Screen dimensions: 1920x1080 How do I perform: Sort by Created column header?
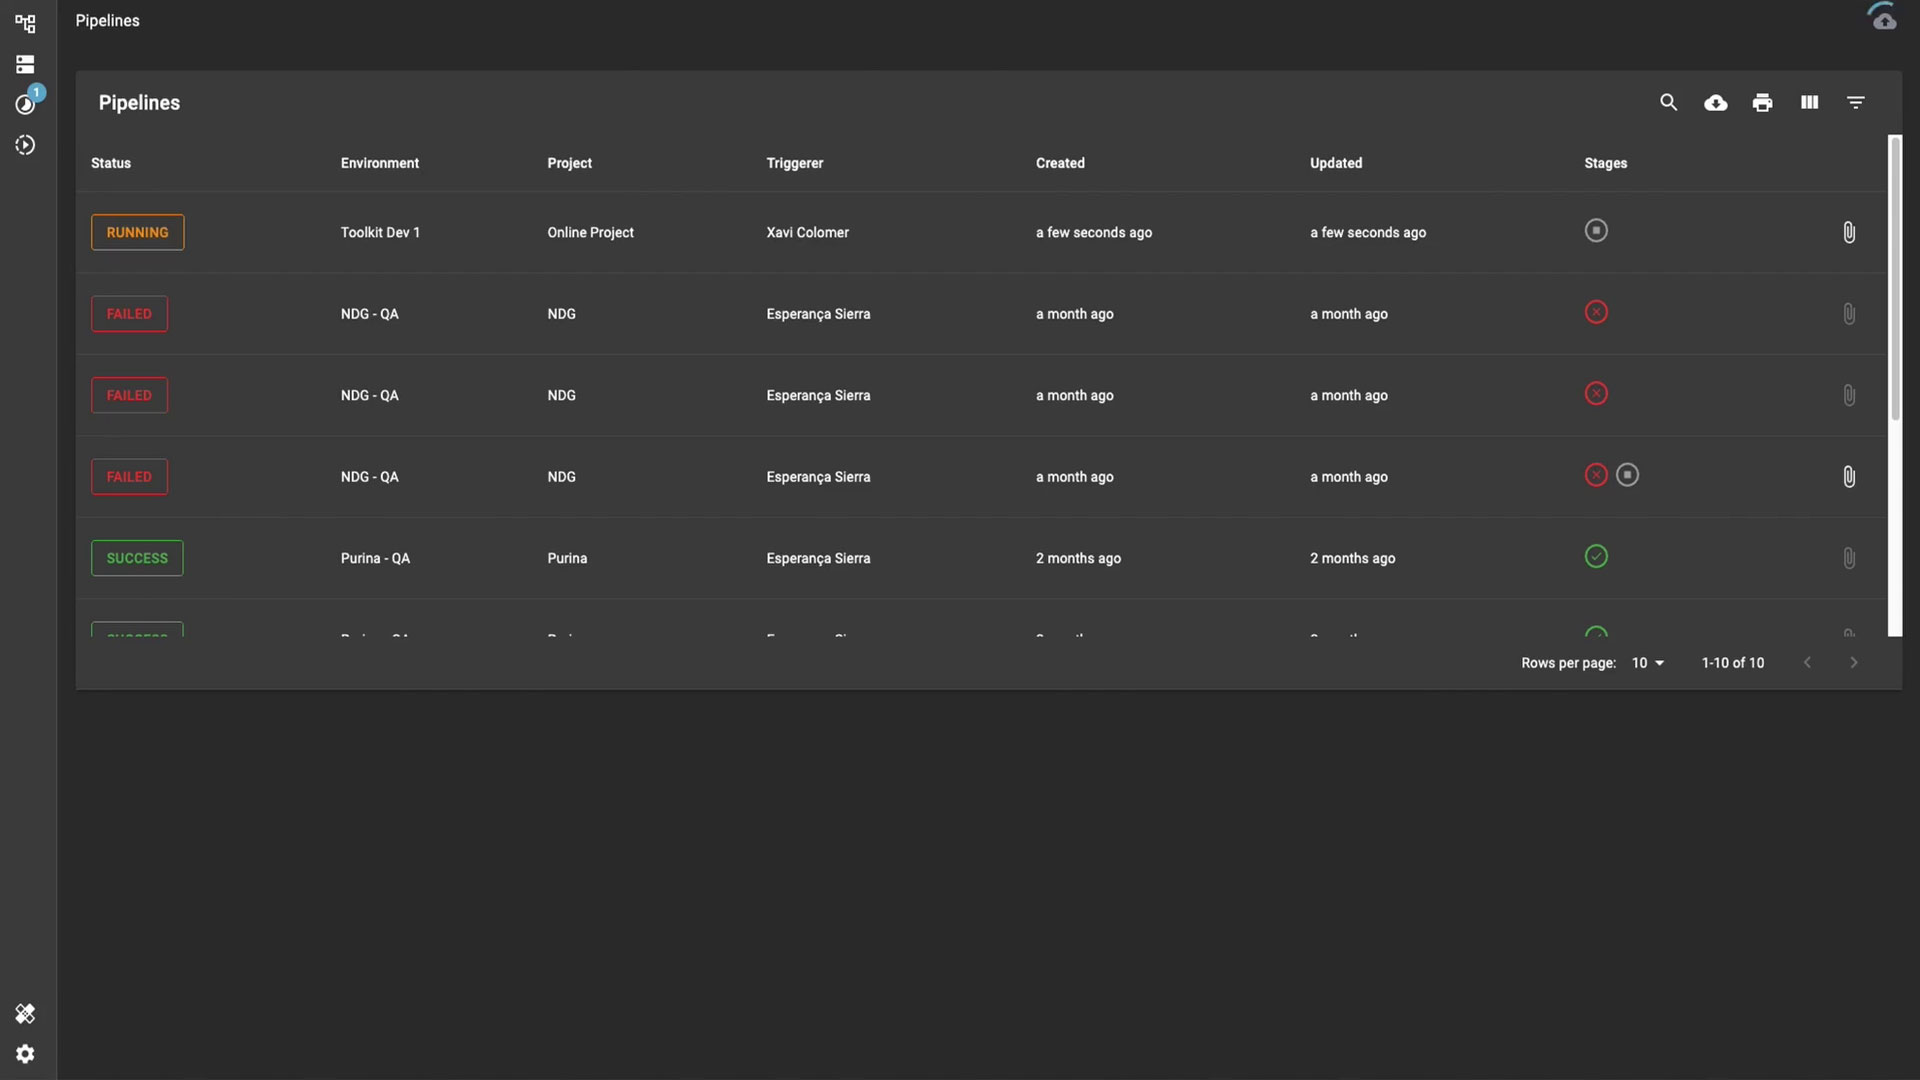[1060, 163]
